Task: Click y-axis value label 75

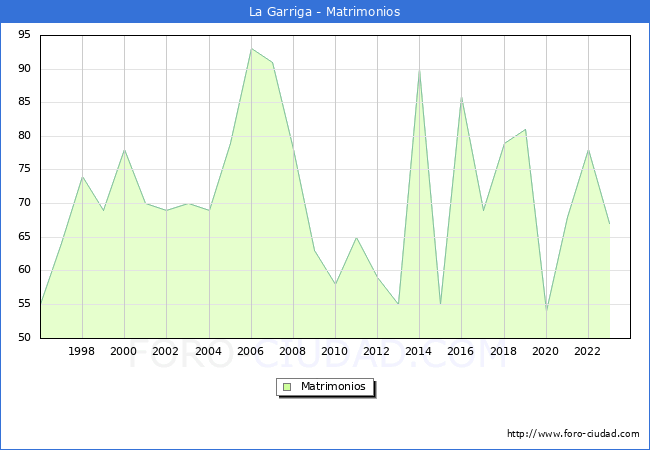Action: 24,169
